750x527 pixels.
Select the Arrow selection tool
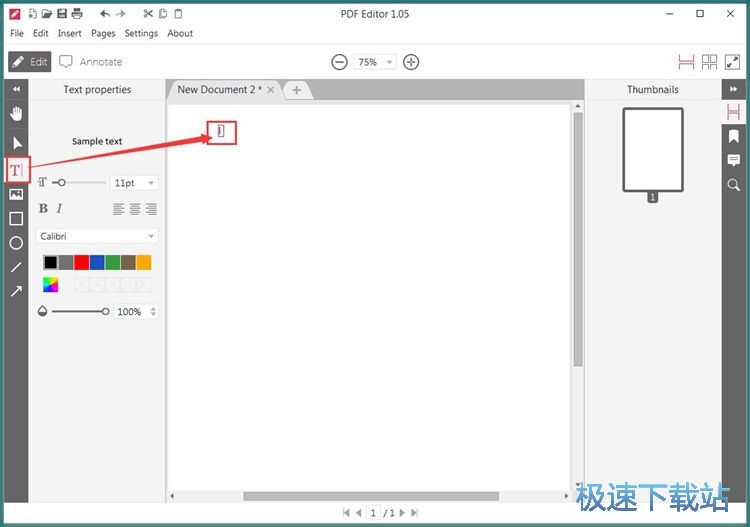tap(17, 143)
